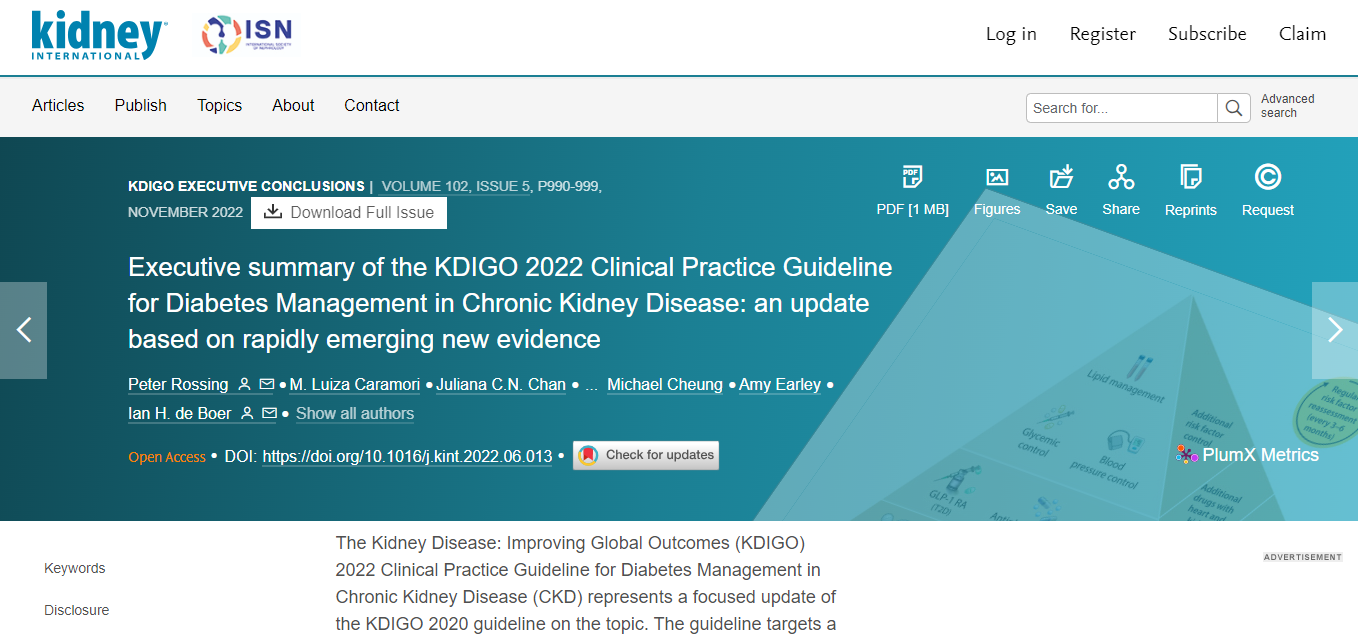The height and width of the screenshot is (635, 1358).
Task: Open the Topics menu
Action: [219, 105]
